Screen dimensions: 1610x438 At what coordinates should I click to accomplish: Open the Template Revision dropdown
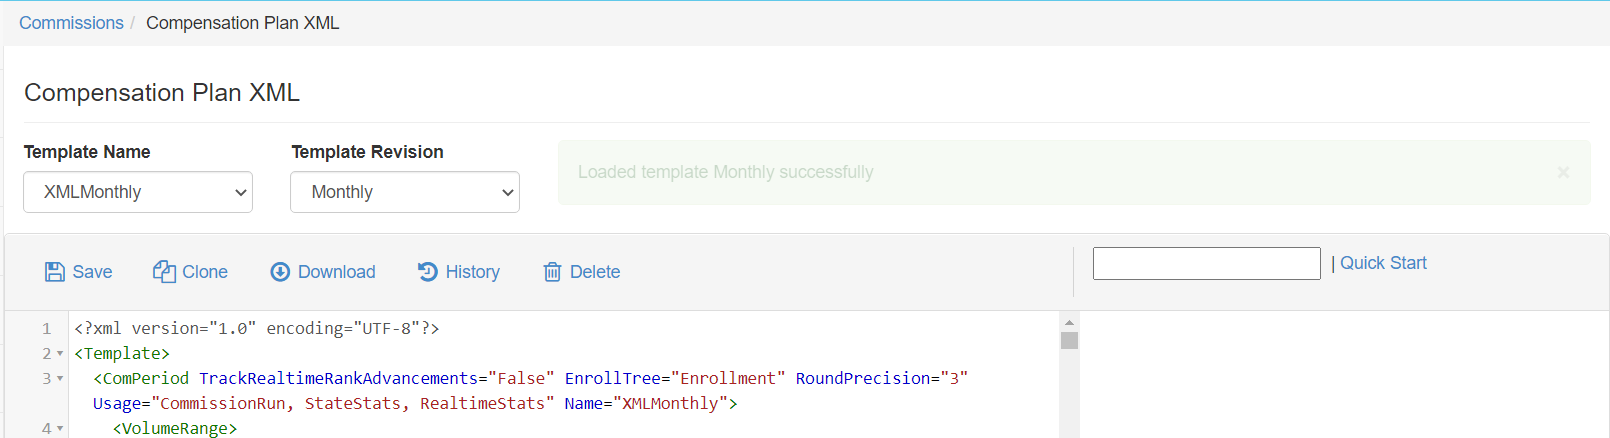pos(405,192)
